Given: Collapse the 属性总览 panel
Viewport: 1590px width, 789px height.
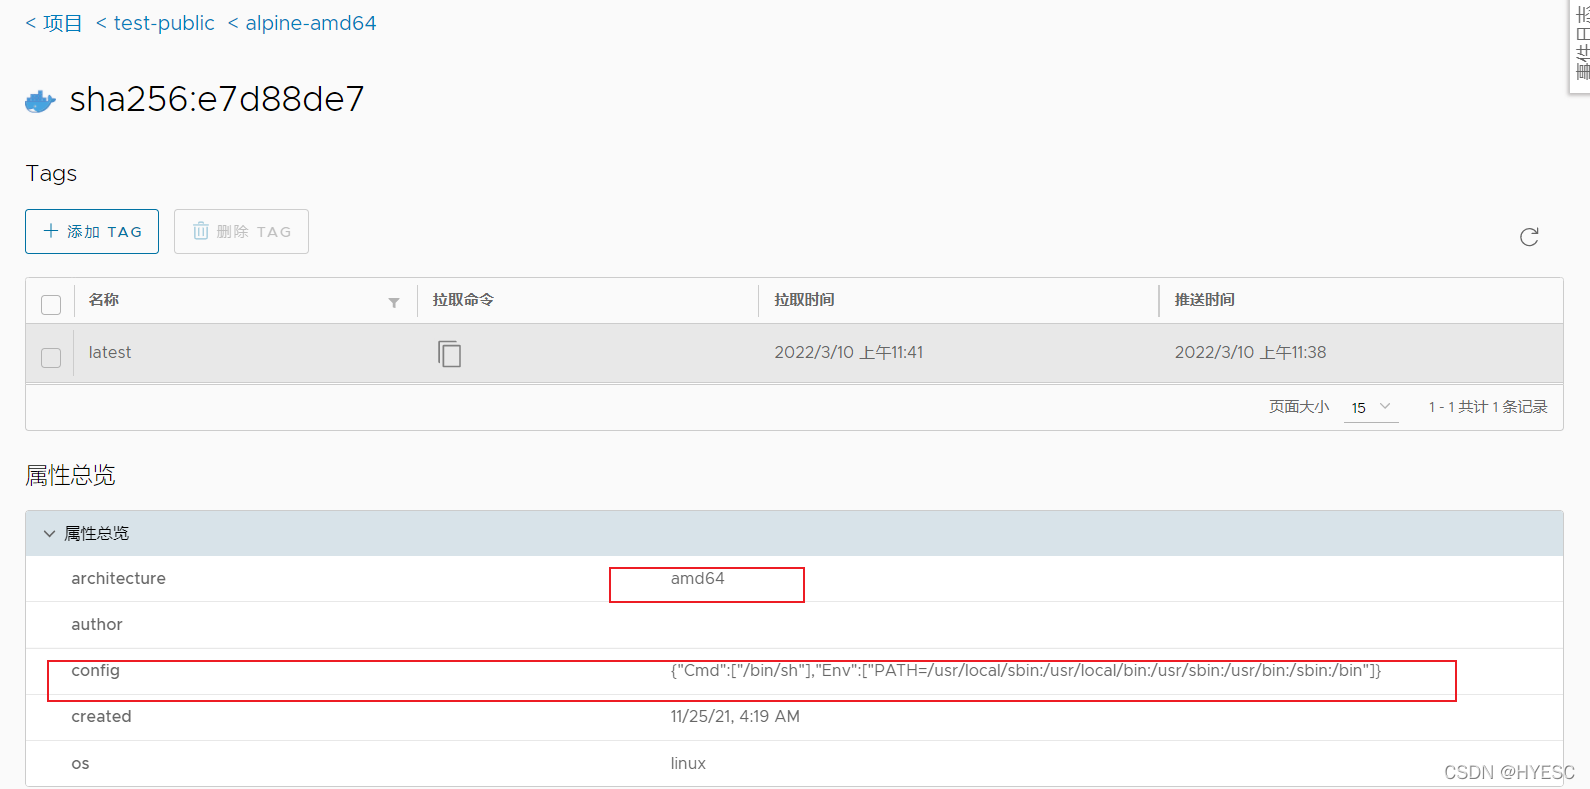Looking at the screenshot, I should tap(49, 533).
